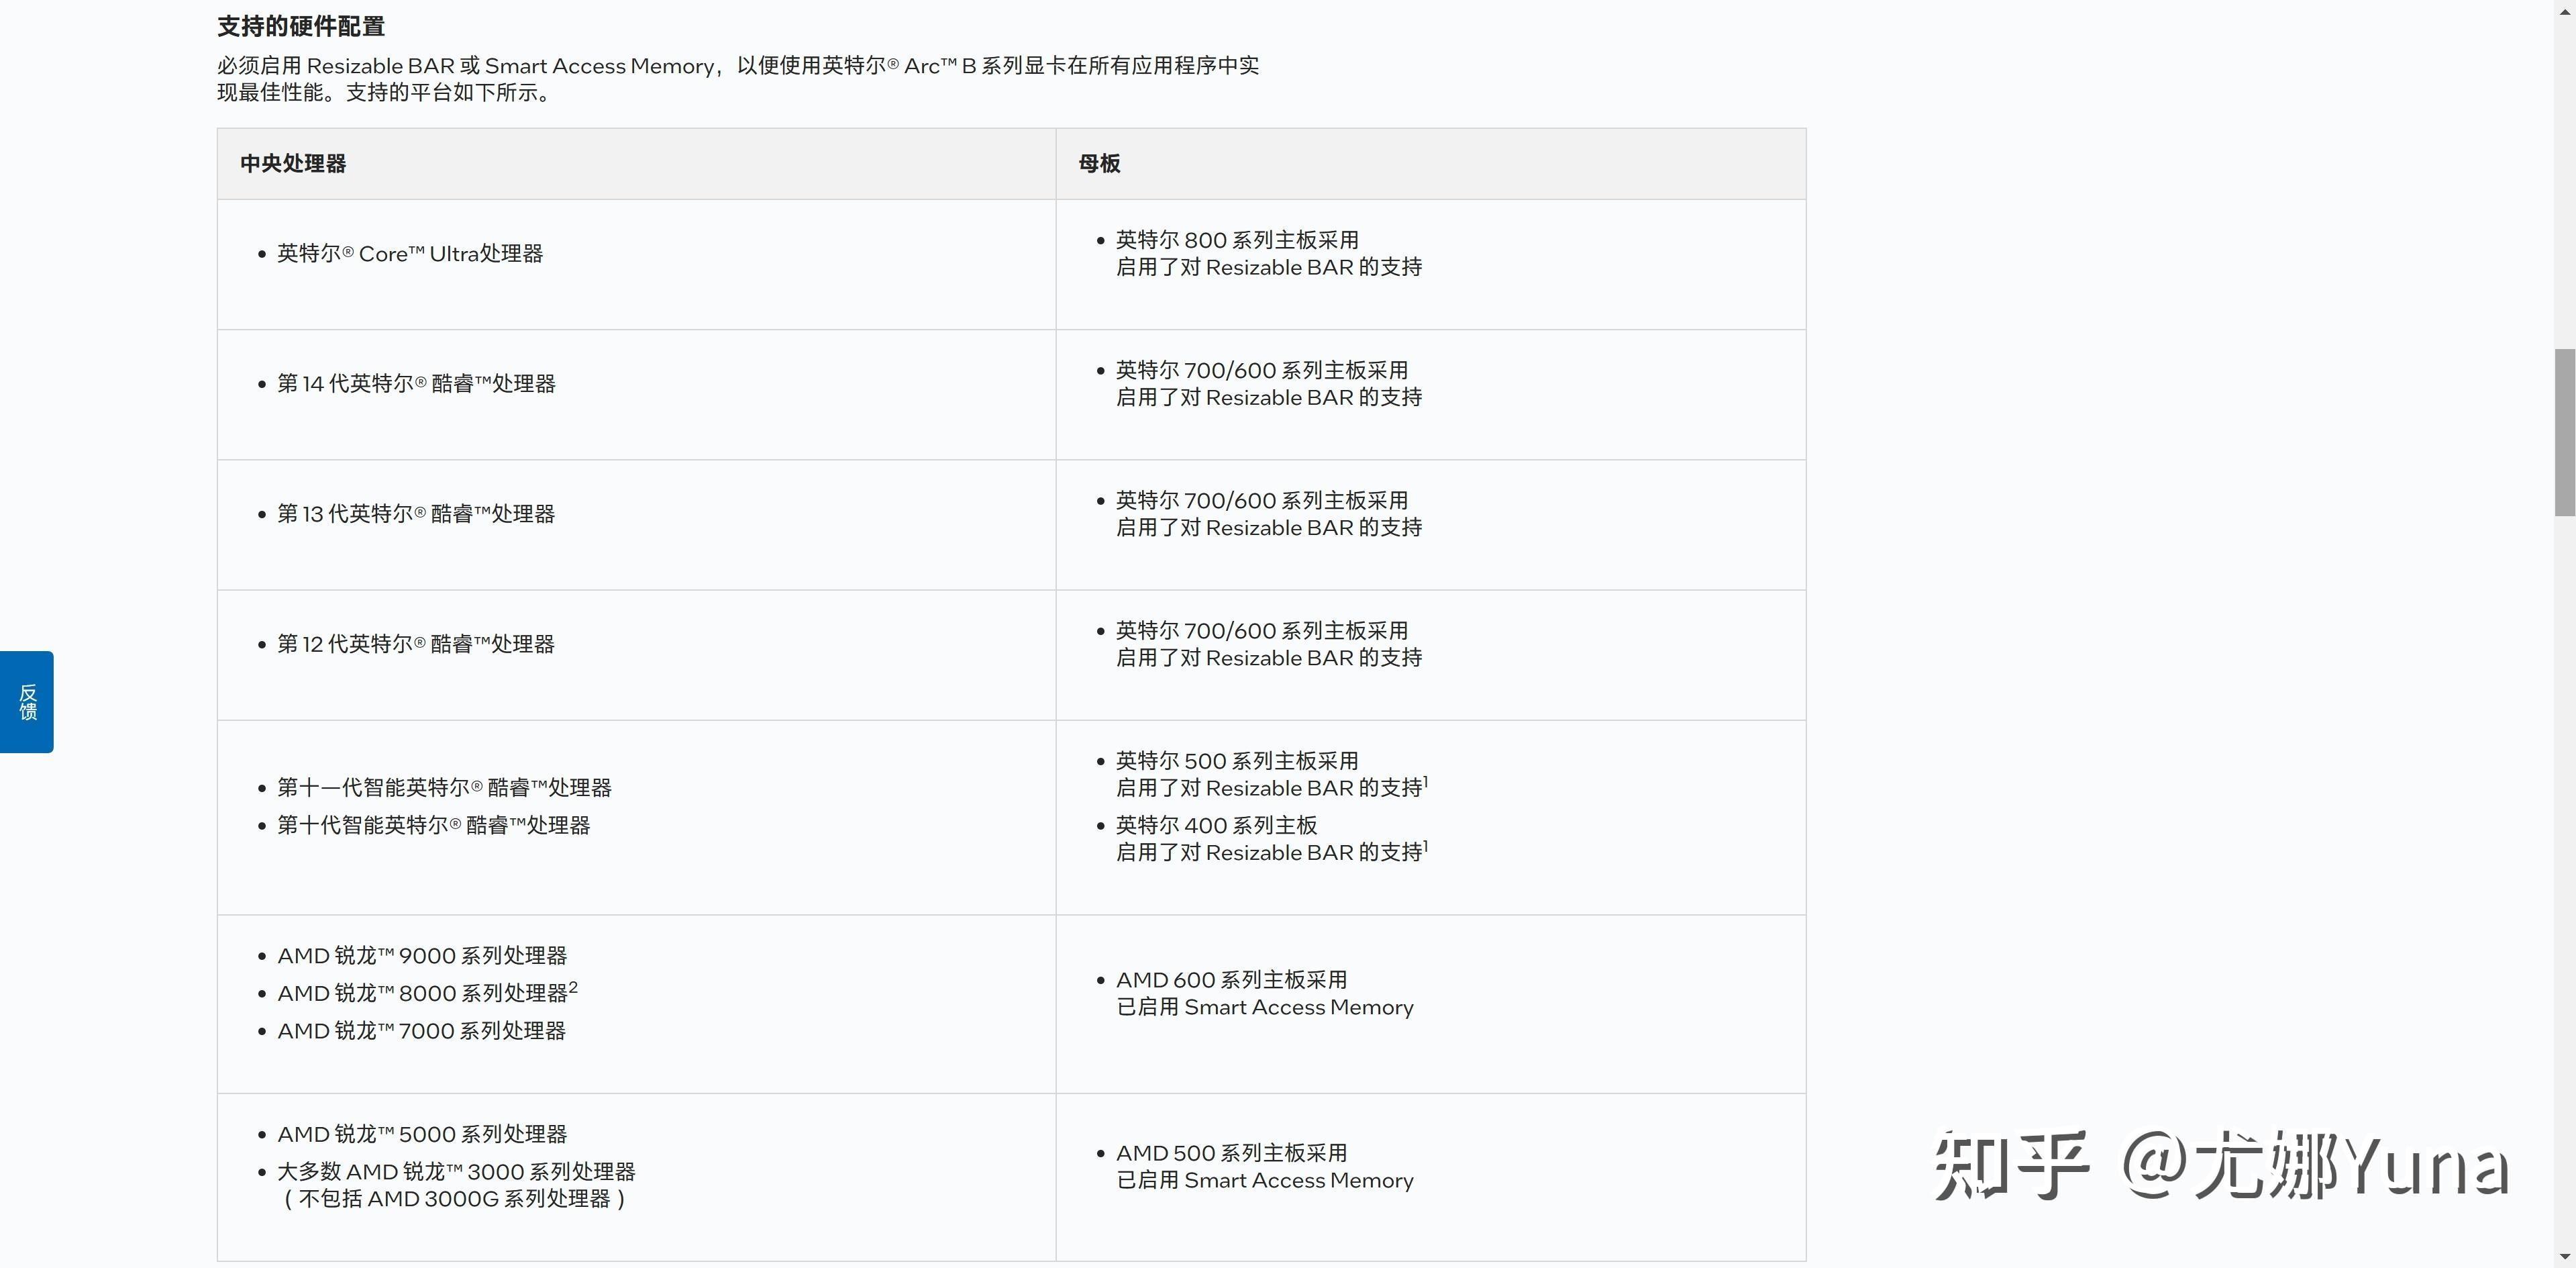Select the 第 13 代英特尔 酷睿处理器 entry
Screen dimensions: 2576x1268
[416, 514]
